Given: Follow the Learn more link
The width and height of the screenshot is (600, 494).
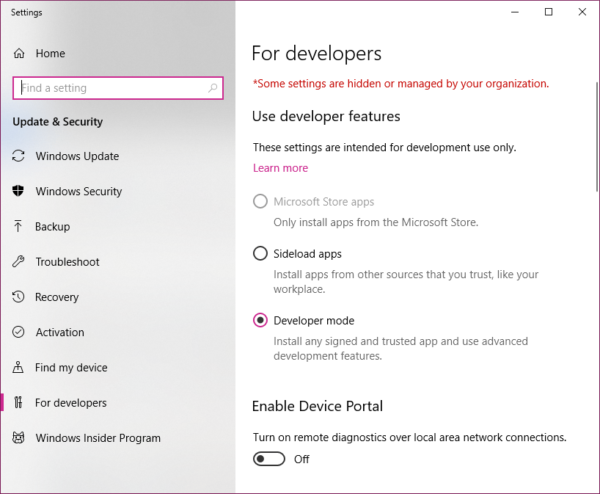Looking at the screenshot, I should (280, 168).
